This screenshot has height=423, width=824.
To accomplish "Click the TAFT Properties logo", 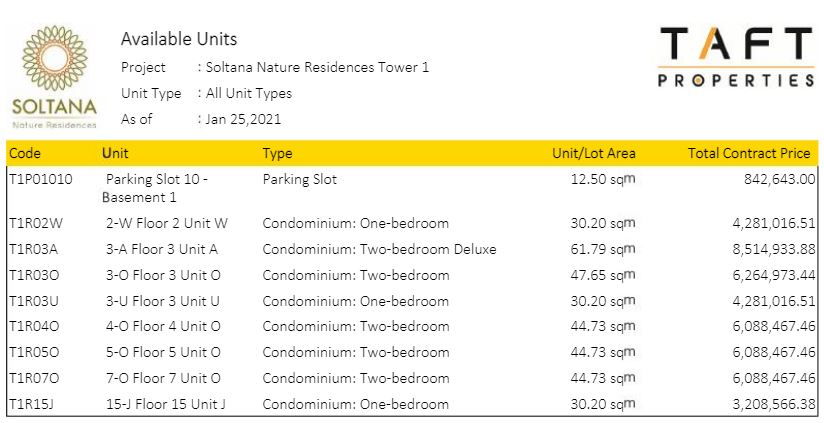I will [x=736, y=57].
